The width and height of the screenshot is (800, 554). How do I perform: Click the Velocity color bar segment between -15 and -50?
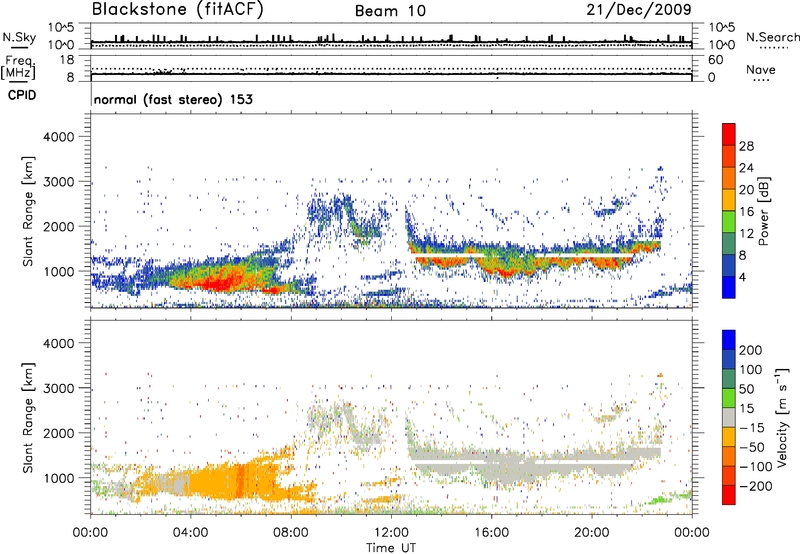729,437
